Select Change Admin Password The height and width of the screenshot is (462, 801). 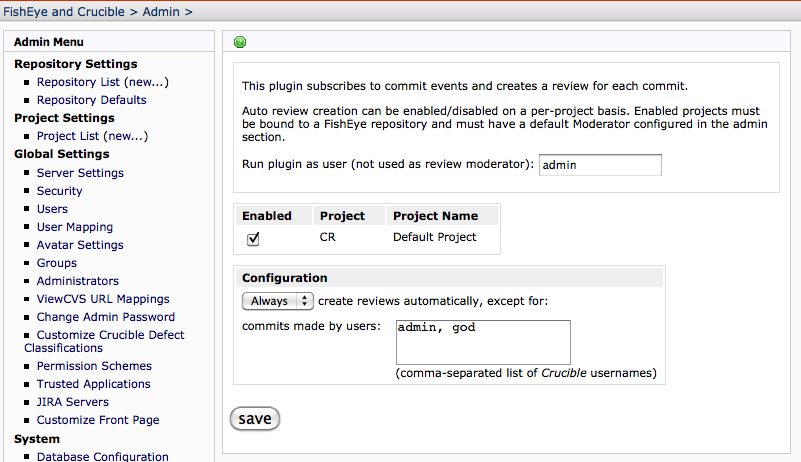(105, 317)
